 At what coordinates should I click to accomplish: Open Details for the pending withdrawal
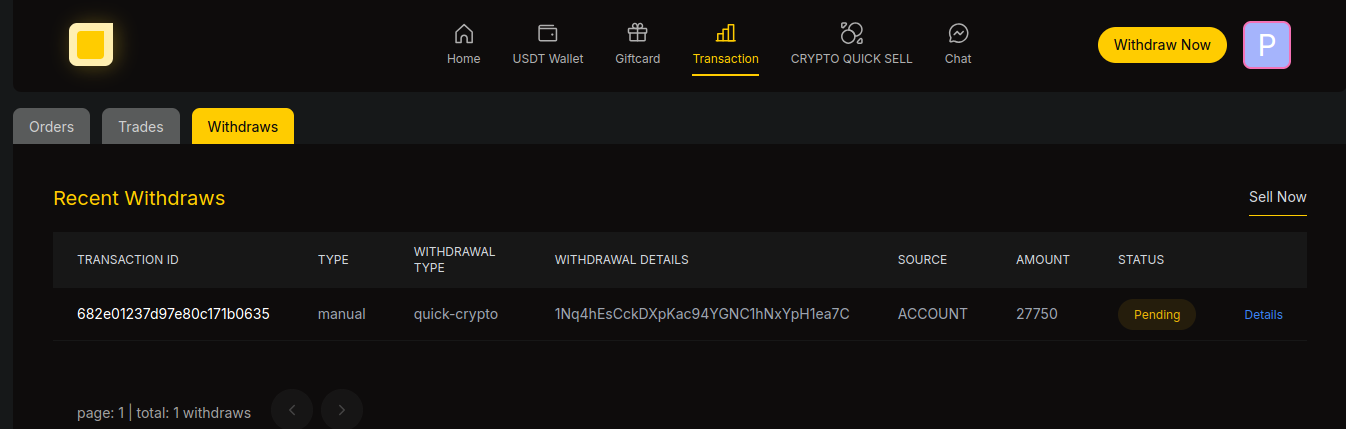1263,315
